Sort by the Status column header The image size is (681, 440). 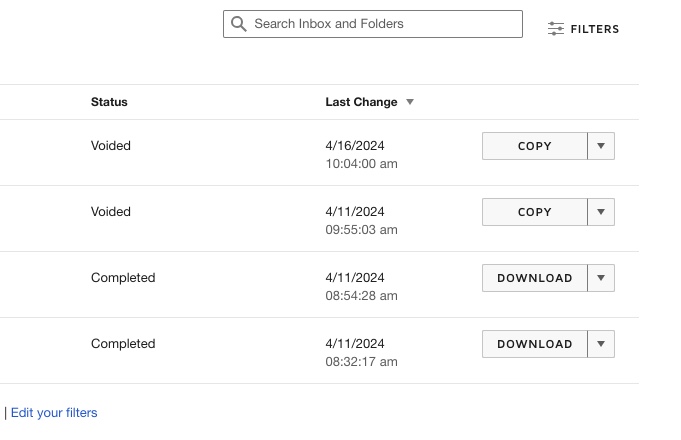point(109,102)
